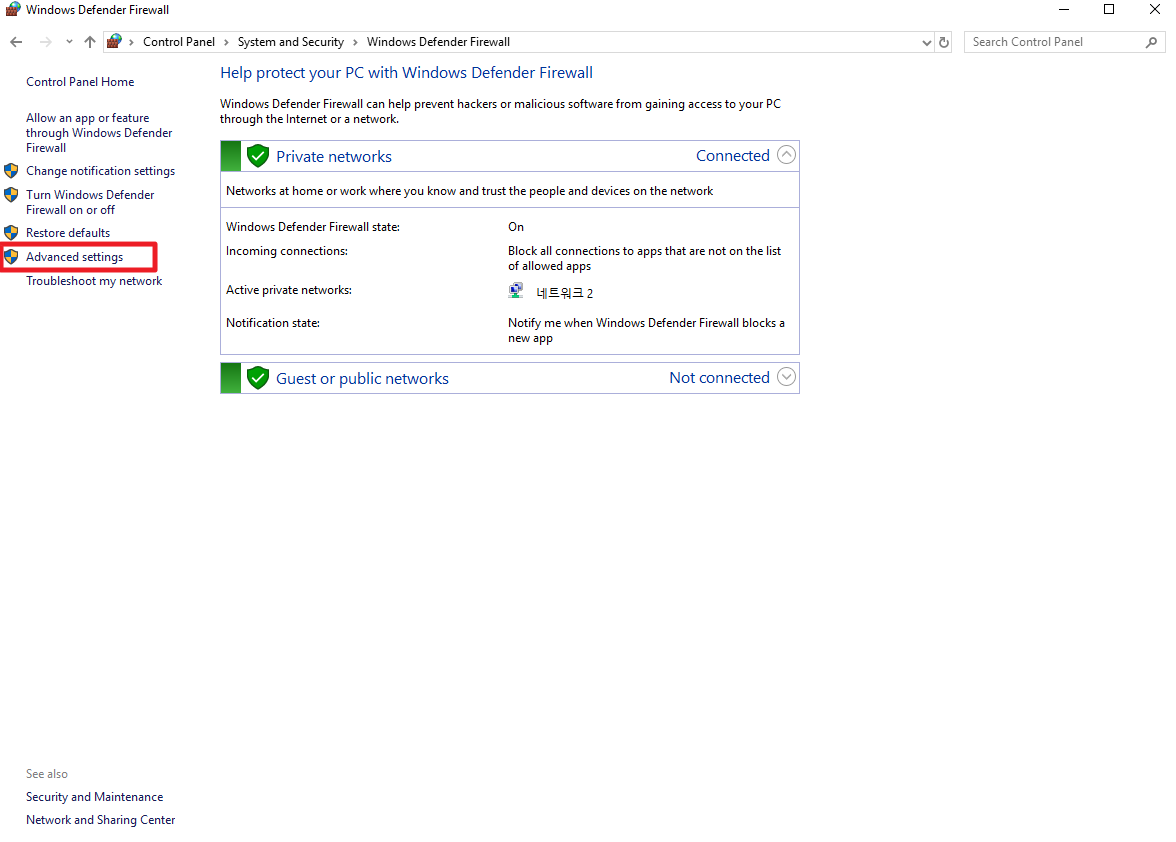This screenshot has height=842, width=1176.
Task: Click the shield icon beside Turn Windows Defender Firewall
Action: click(x=11, y=195)
